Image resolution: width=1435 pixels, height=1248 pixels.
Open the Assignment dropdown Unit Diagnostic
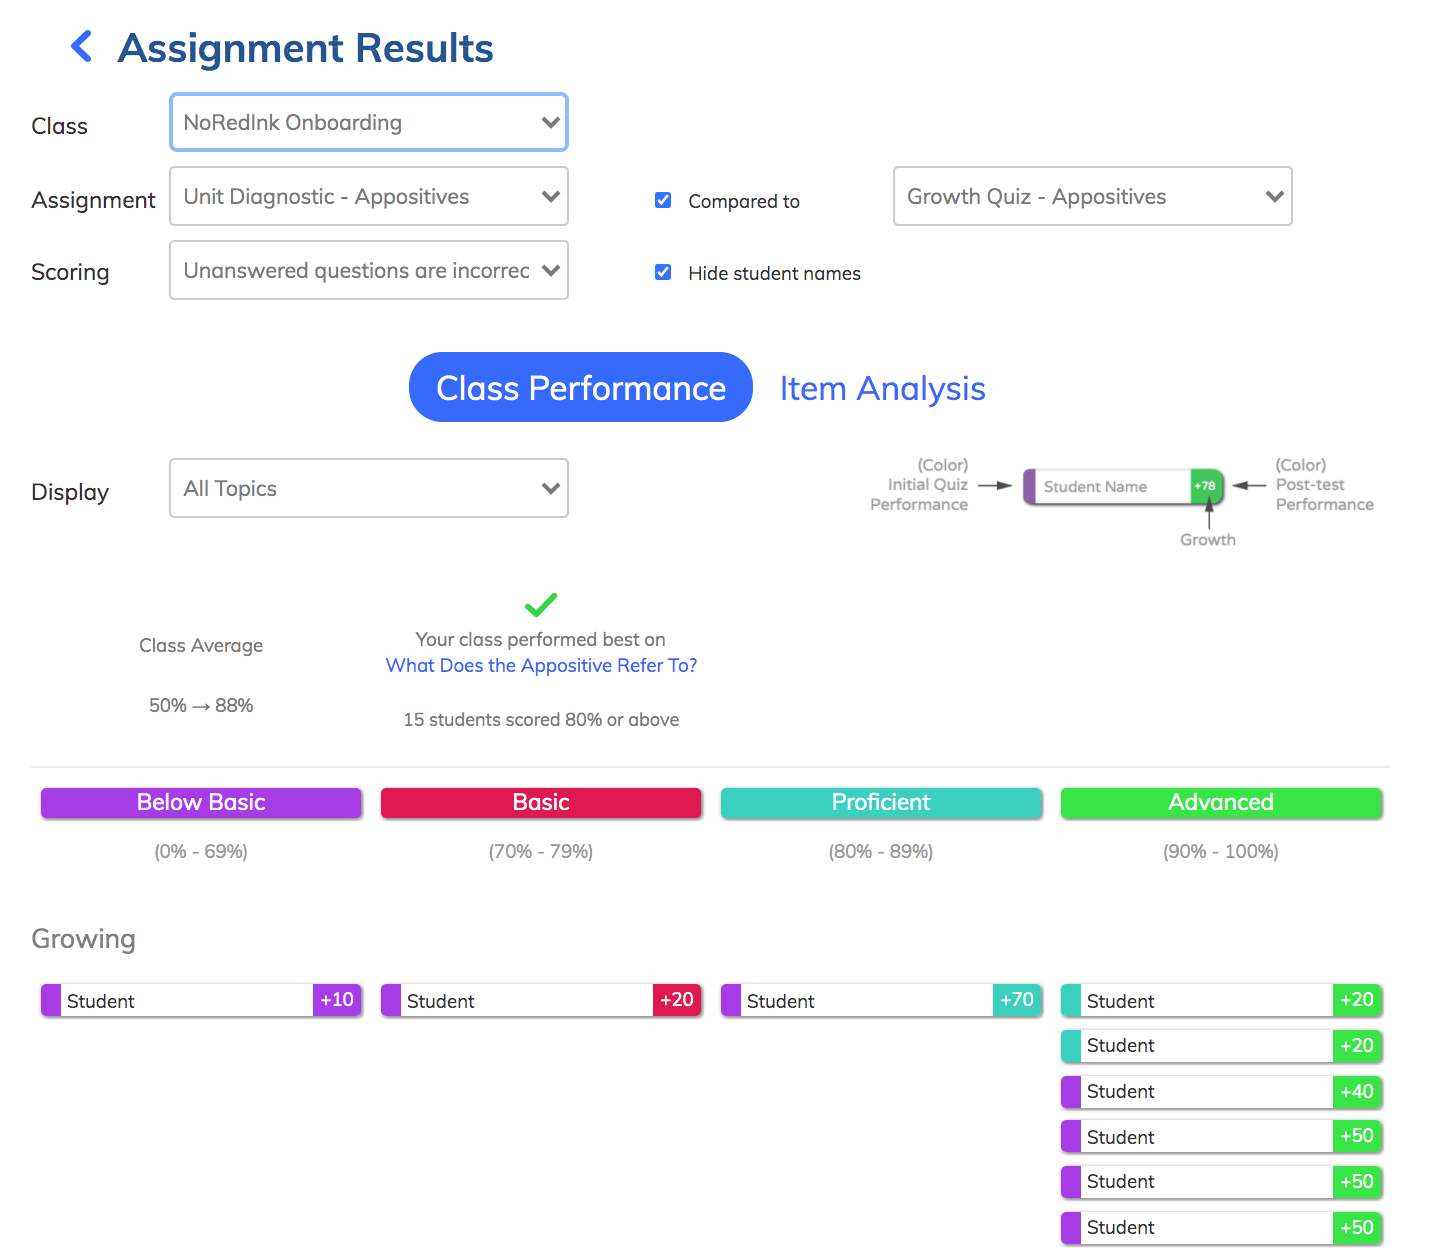(369, 196)
